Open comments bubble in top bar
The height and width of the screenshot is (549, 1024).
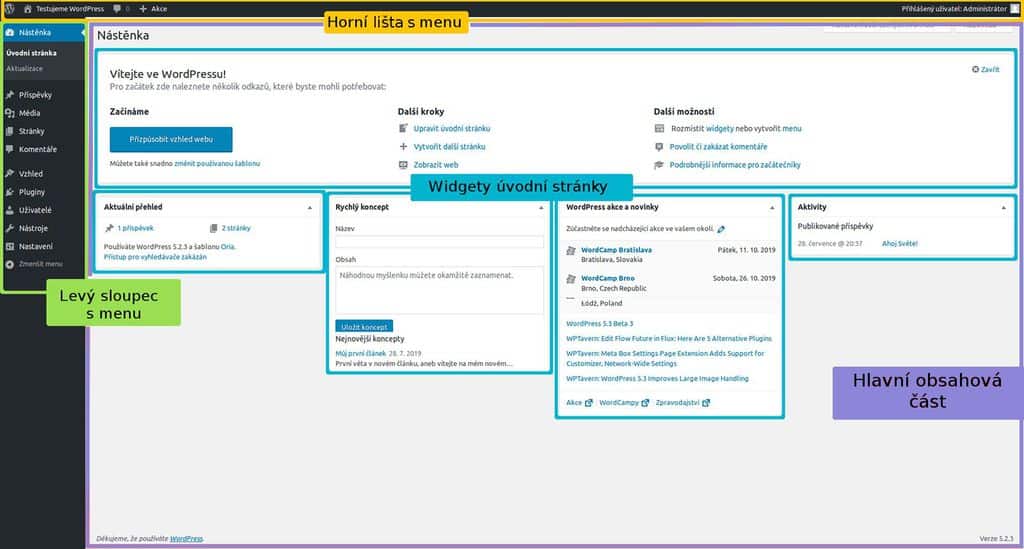pyautogui.click(x=117, y=9)
